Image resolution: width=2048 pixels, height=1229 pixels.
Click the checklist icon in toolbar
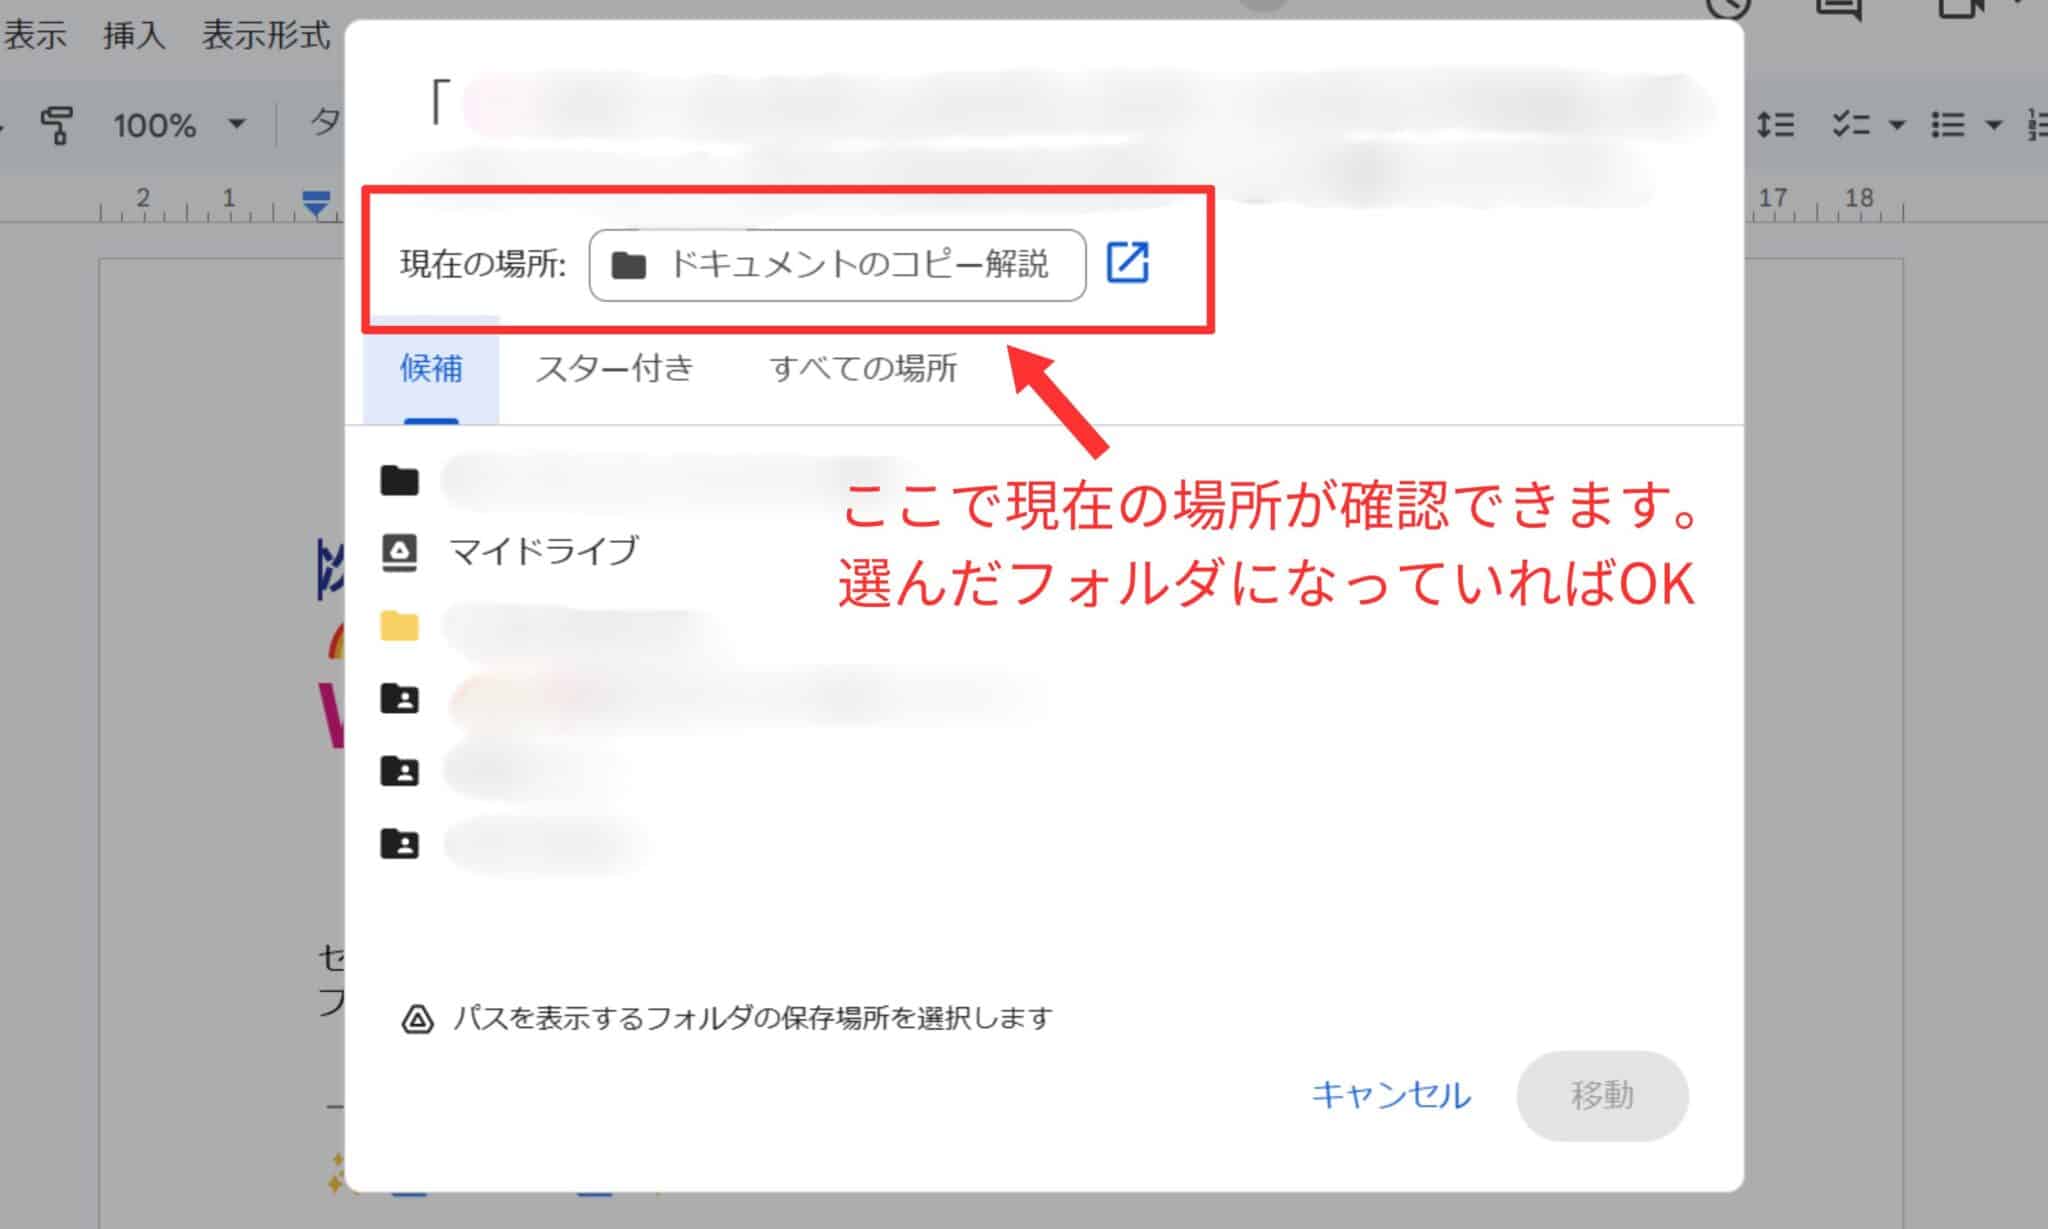tap(1851, 125)
